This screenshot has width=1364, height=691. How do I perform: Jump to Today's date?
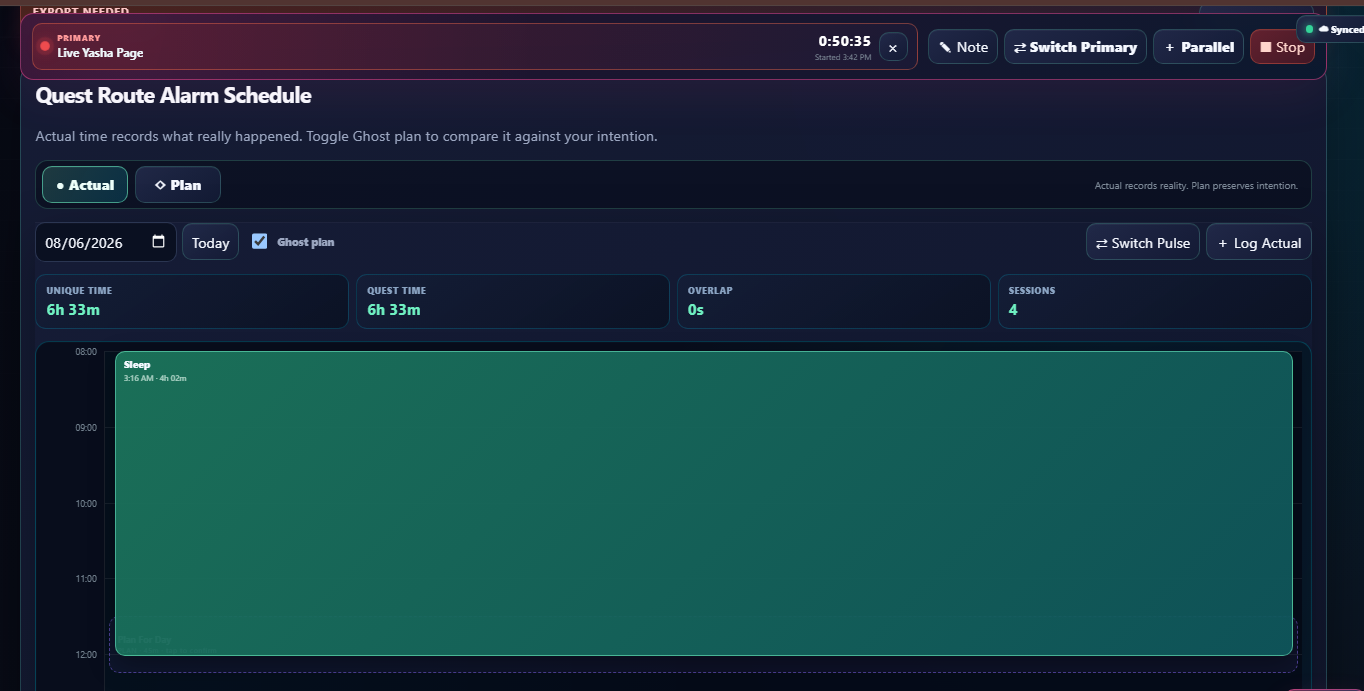210,242
